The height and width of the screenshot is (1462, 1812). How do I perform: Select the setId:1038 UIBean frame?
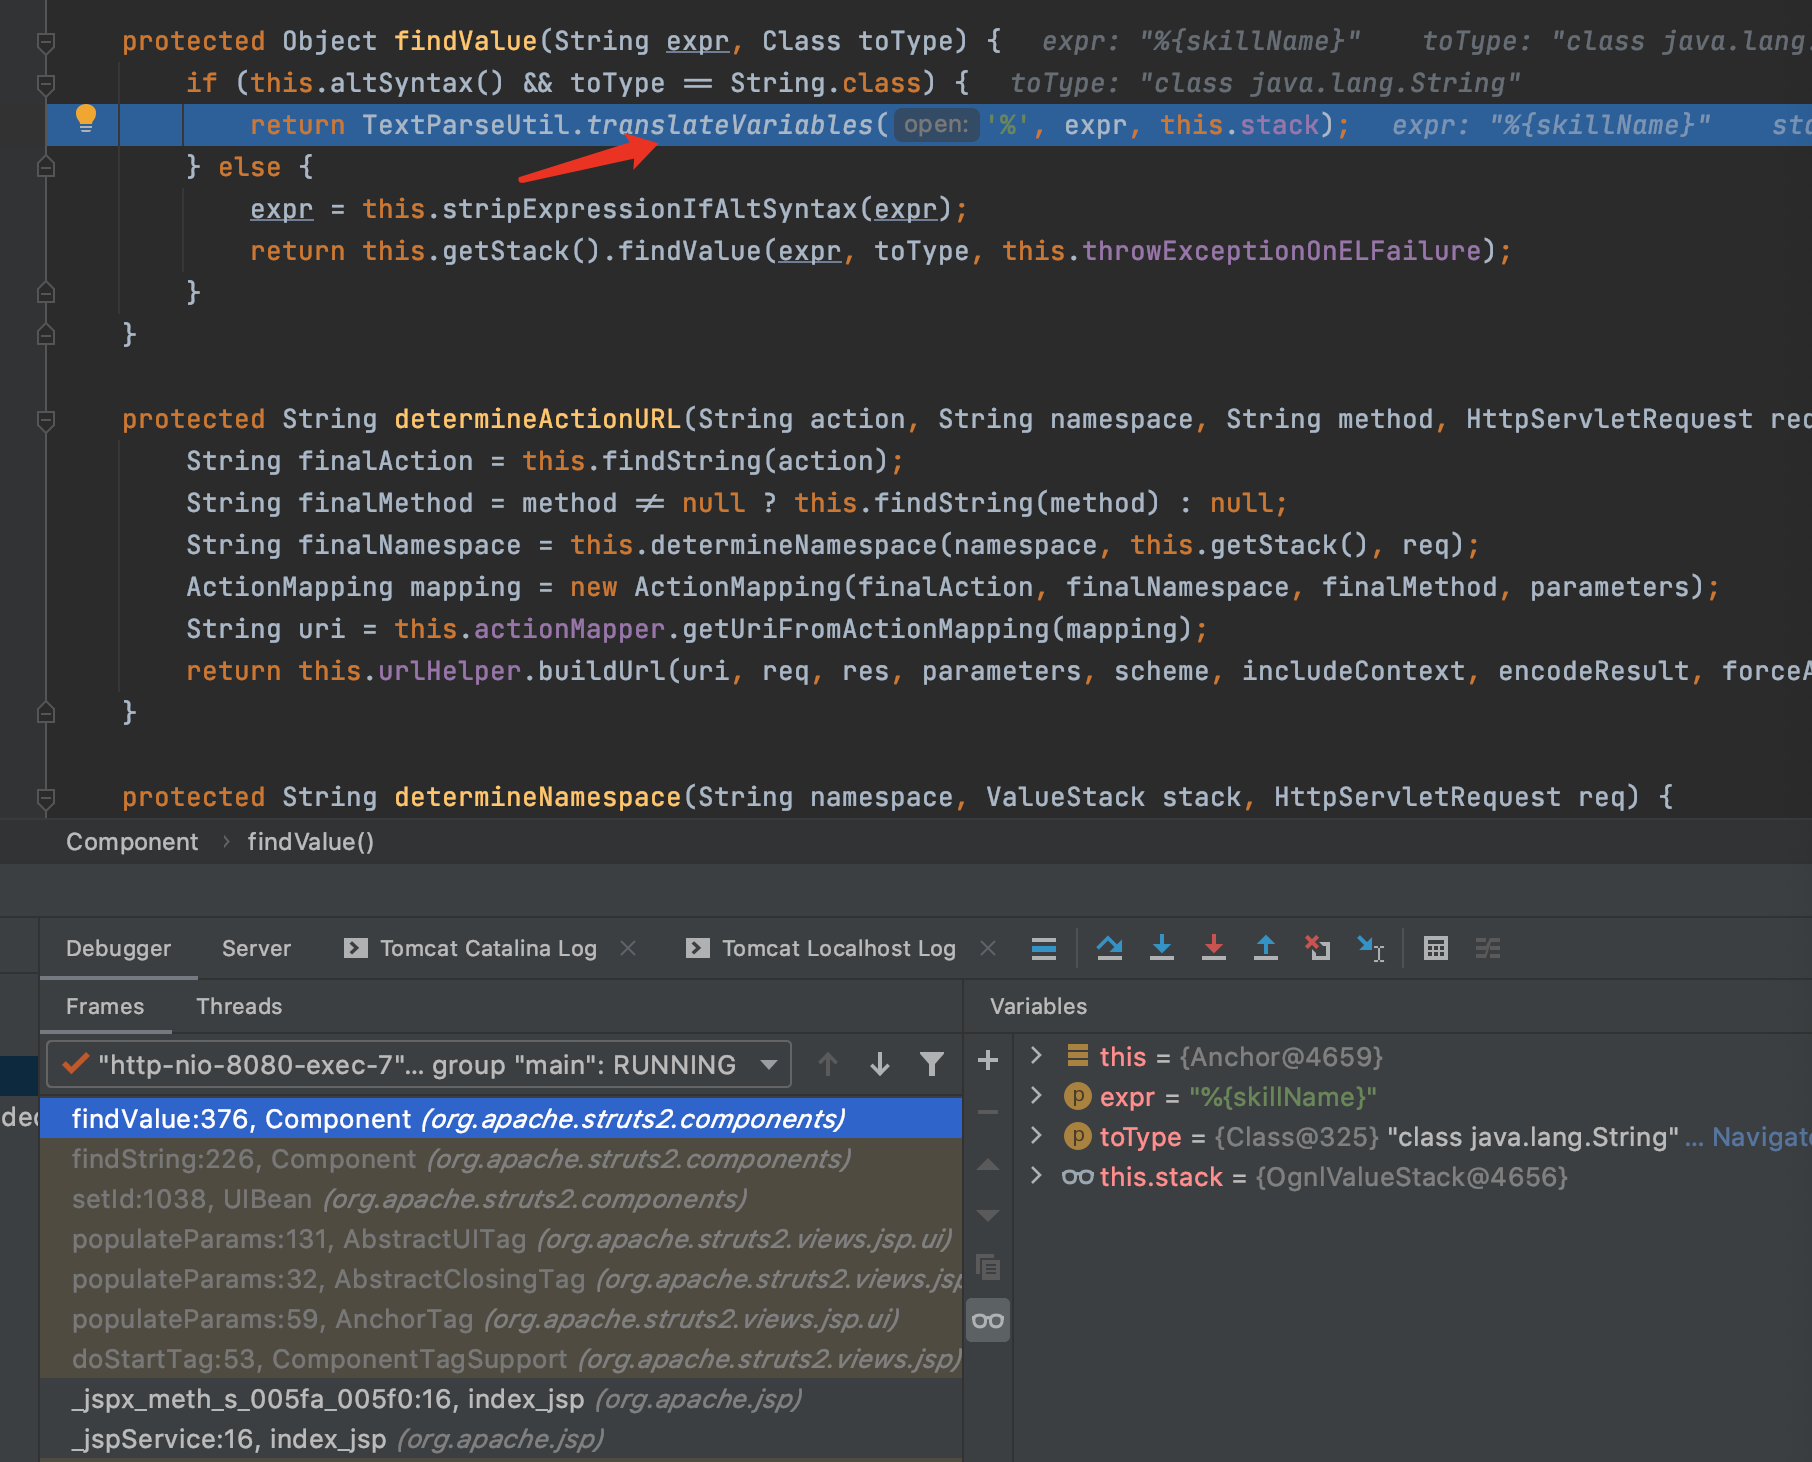501,1198
